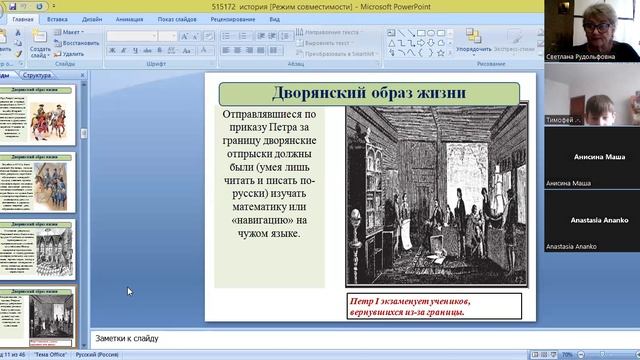640x360 pixels.
Task: Select the top slide thumbnail with horsemen
Action: [x=38, y=115]
